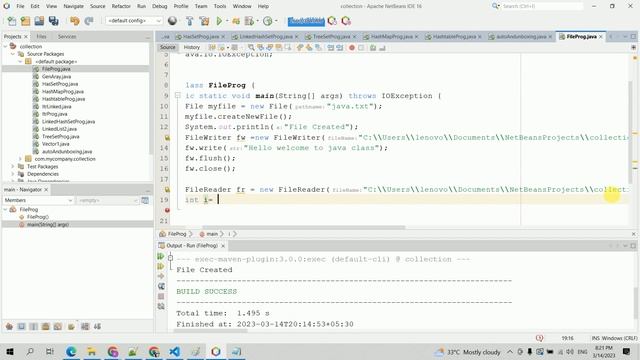
Task: Click the Save All toolbar icon
Action: pyautogui.click(x=53, y=21)
